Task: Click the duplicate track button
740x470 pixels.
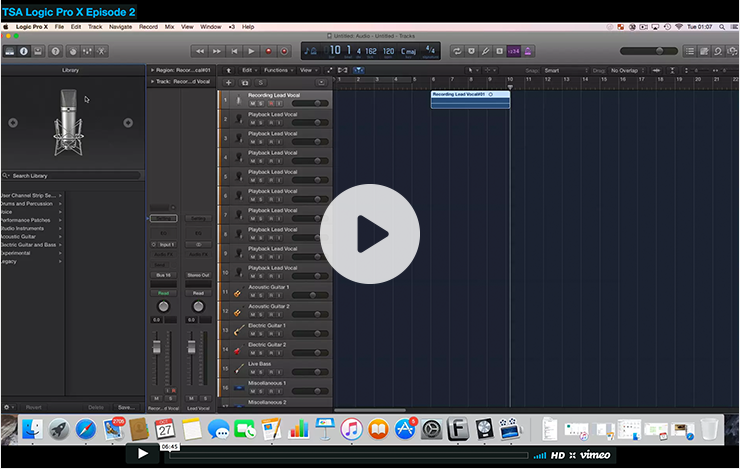Action: 244,83
